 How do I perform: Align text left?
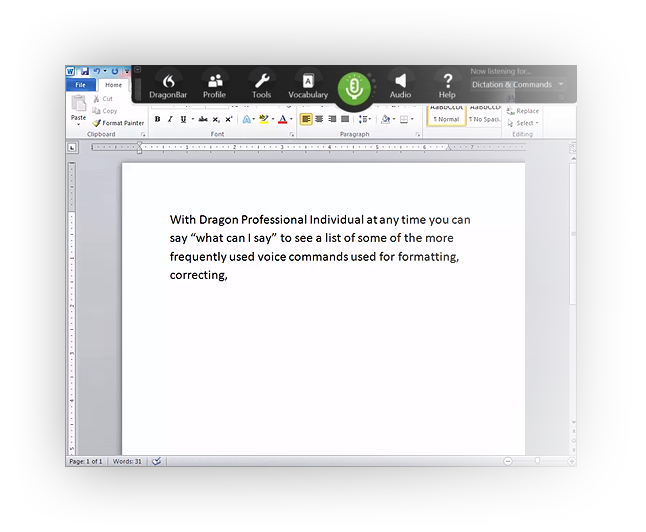pyautogui.click(x=306, y=119)
